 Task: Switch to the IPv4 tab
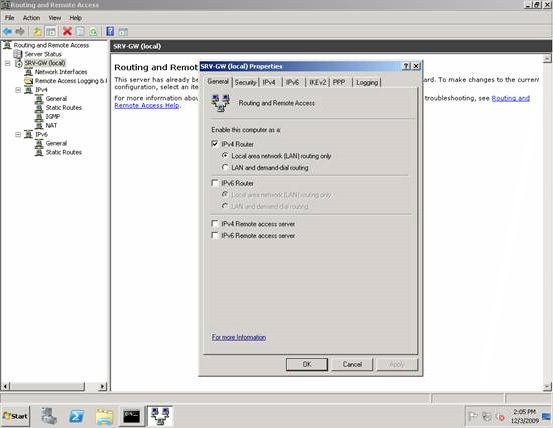point(269,82)
